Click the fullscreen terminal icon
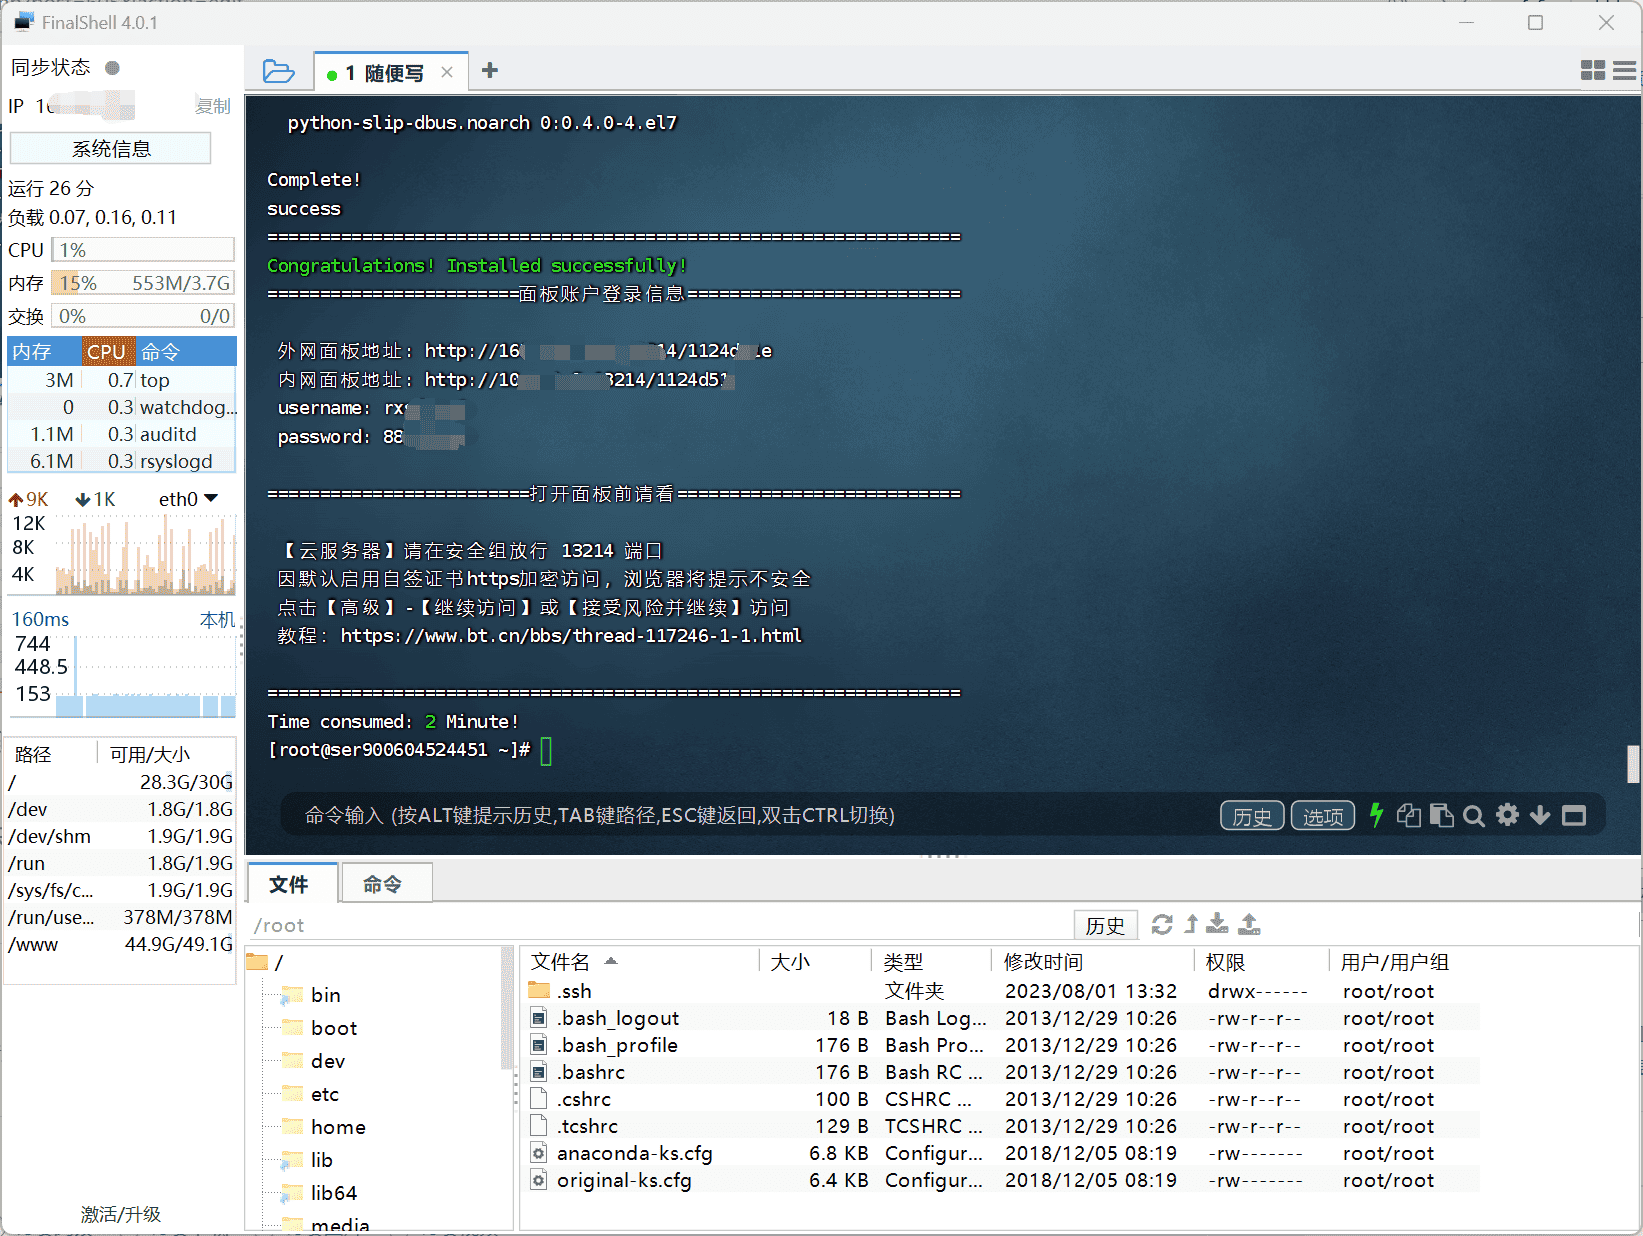 pos(1574,815)
